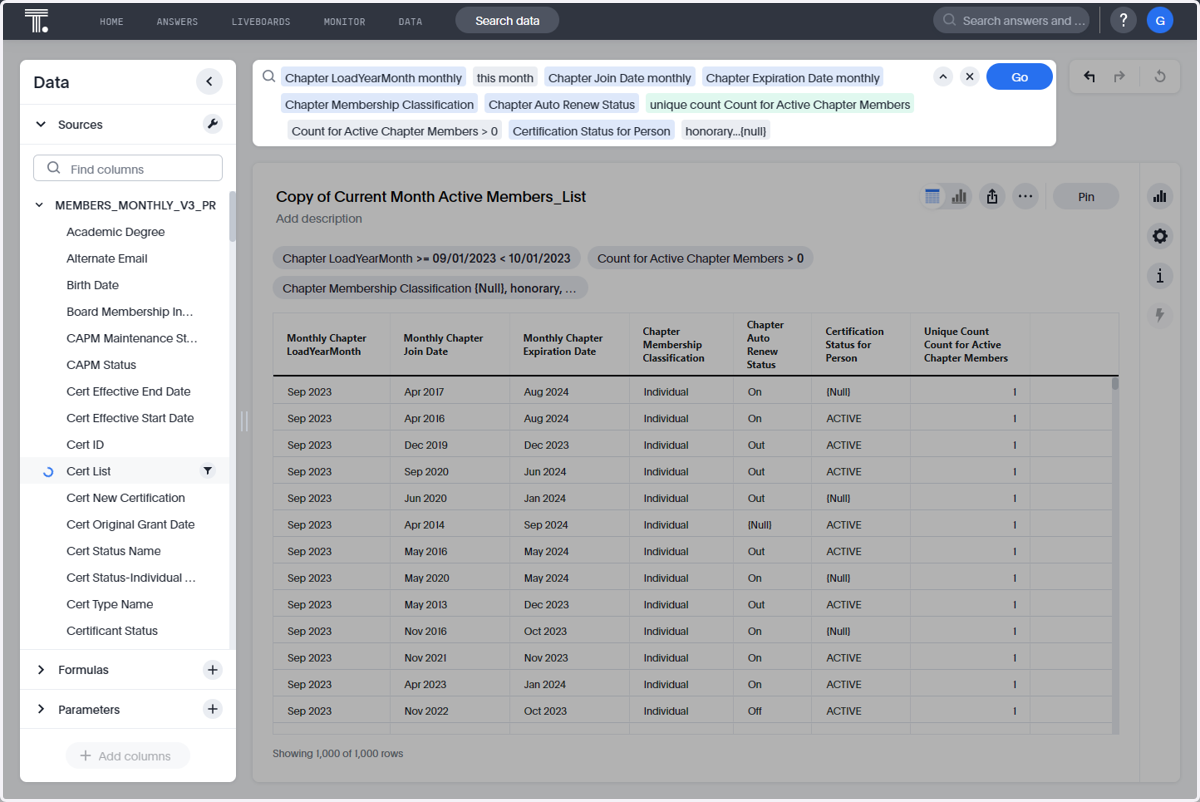1200x802 pixels.
Task: Click the lightning bolt icon in sidebar
Action: point(1160,316)
